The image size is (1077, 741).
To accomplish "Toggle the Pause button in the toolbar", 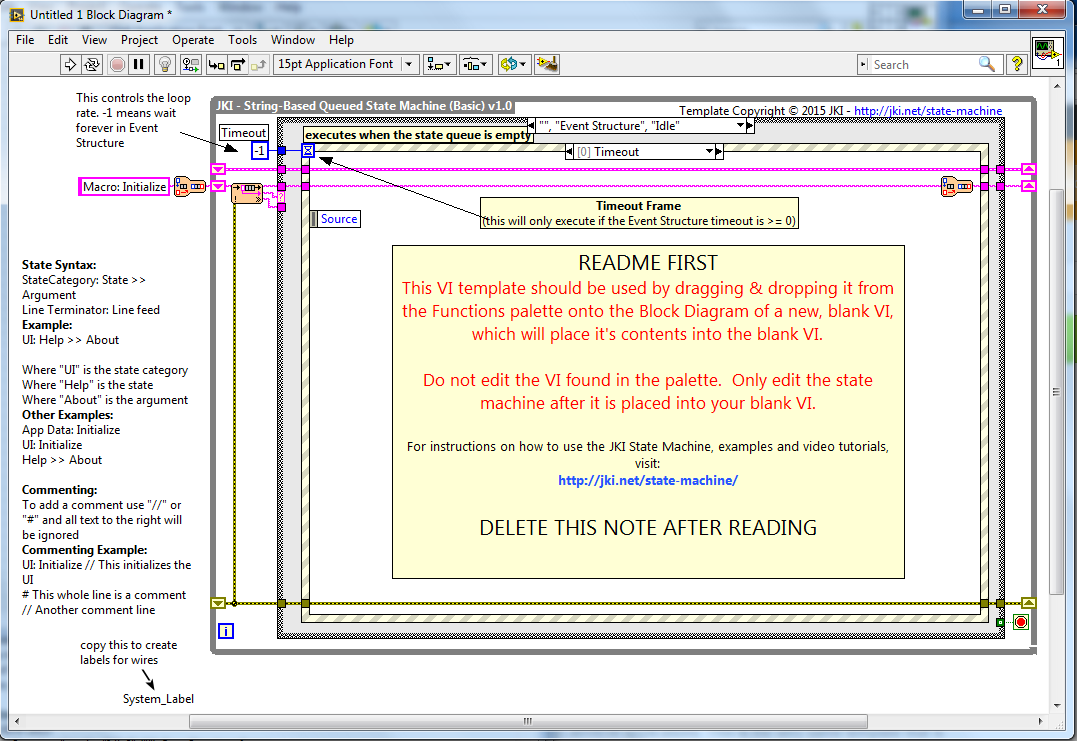I will (139, 65).
